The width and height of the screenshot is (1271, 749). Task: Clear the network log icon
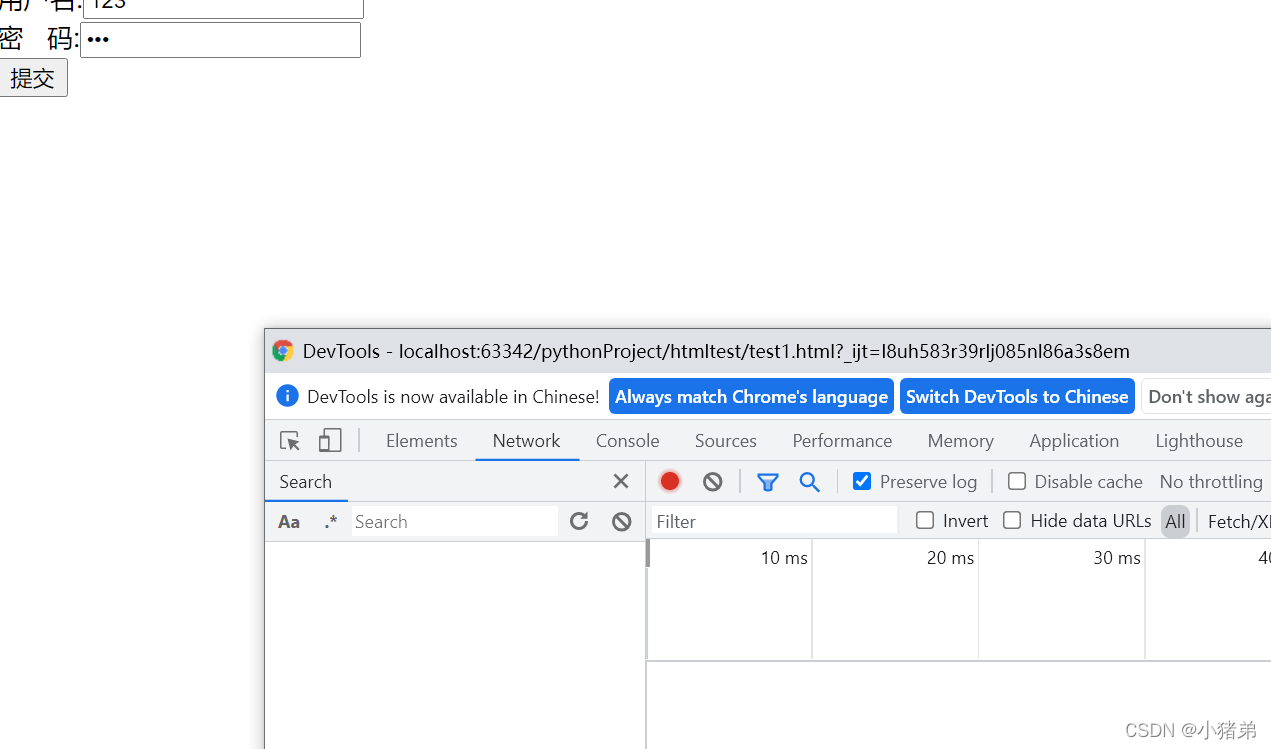coord(712,482)
